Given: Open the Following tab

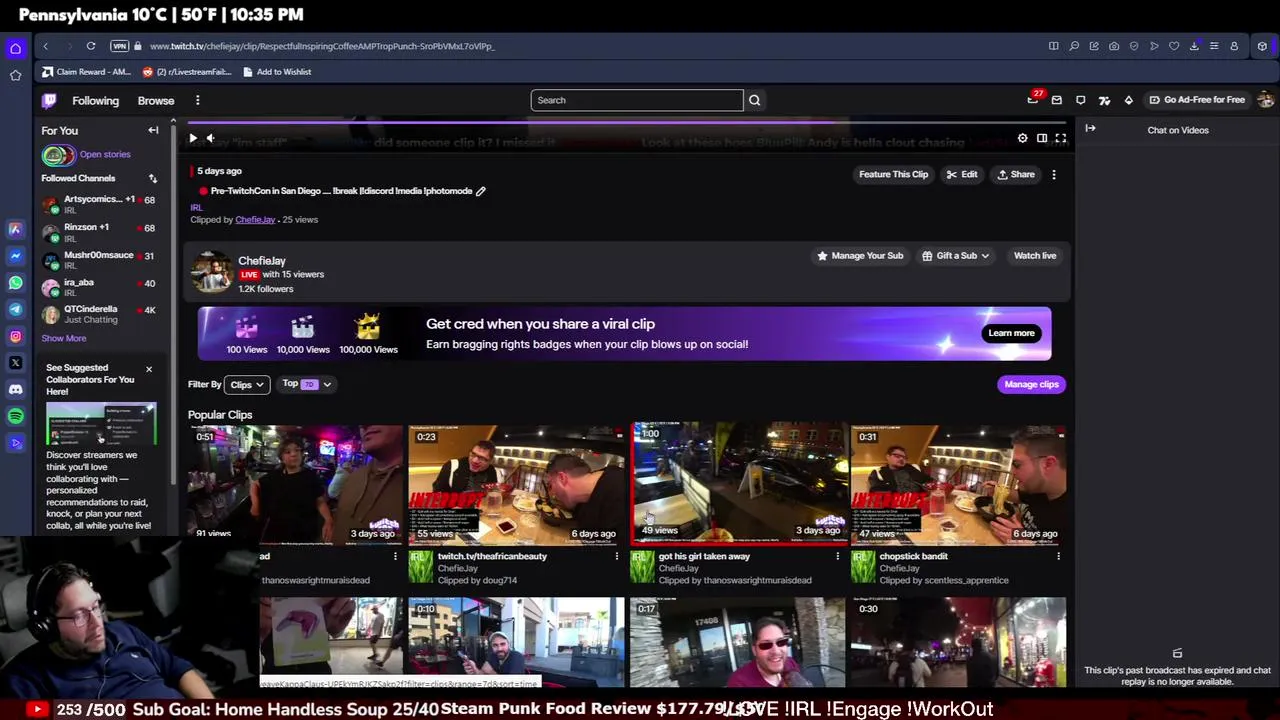Looking at the screenshot, I should tap(95, 101).
